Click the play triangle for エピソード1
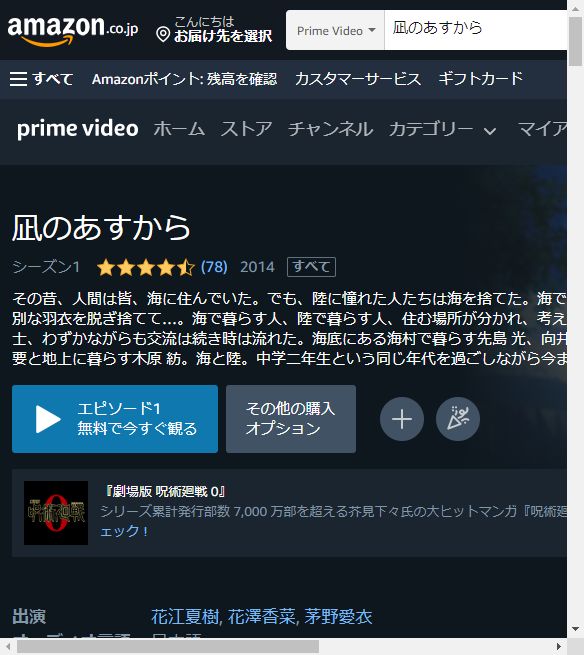The width and height of the screenshot is (584, 655). click(x=48, y=419)
